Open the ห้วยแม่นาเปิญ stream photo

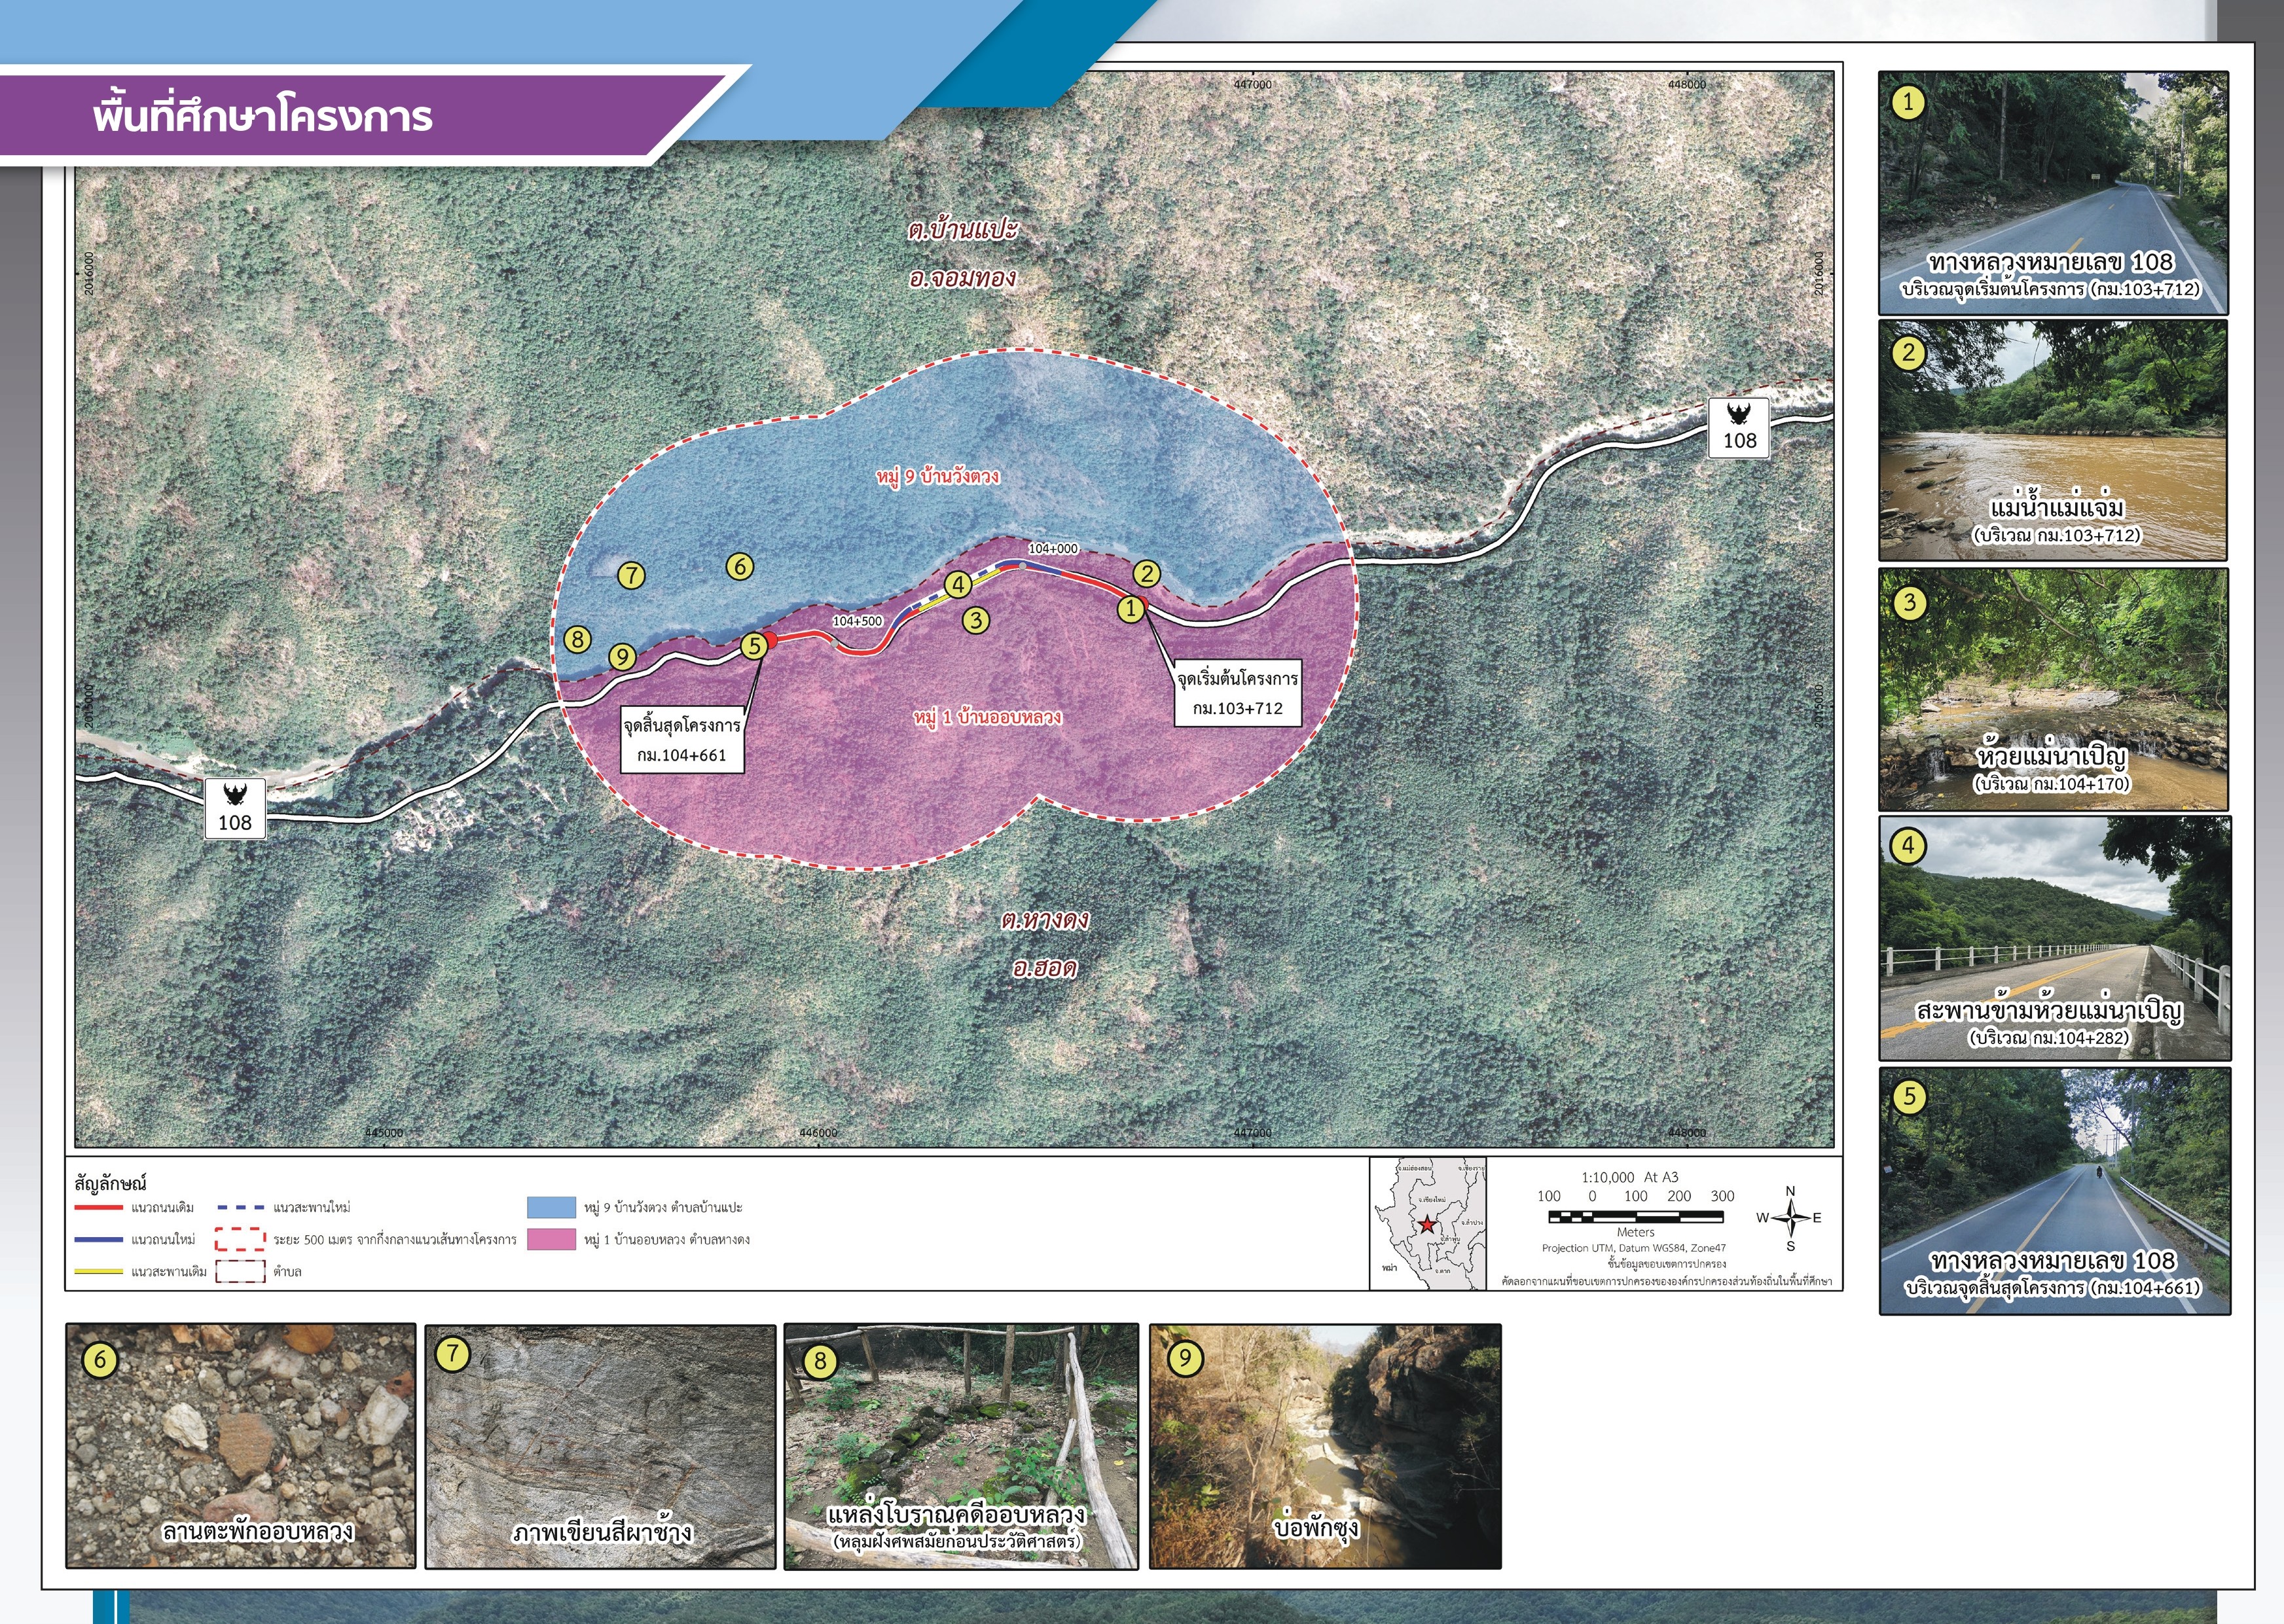pyautogui.click(x=2053, y=689)
